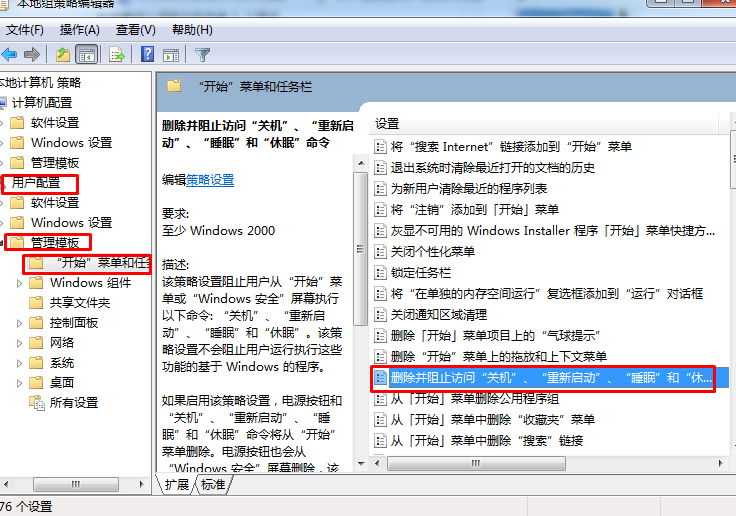The width and height of the screenshot is (736, 516).
Task: Open the 文件(F) menu
Action: pos(24,30)
